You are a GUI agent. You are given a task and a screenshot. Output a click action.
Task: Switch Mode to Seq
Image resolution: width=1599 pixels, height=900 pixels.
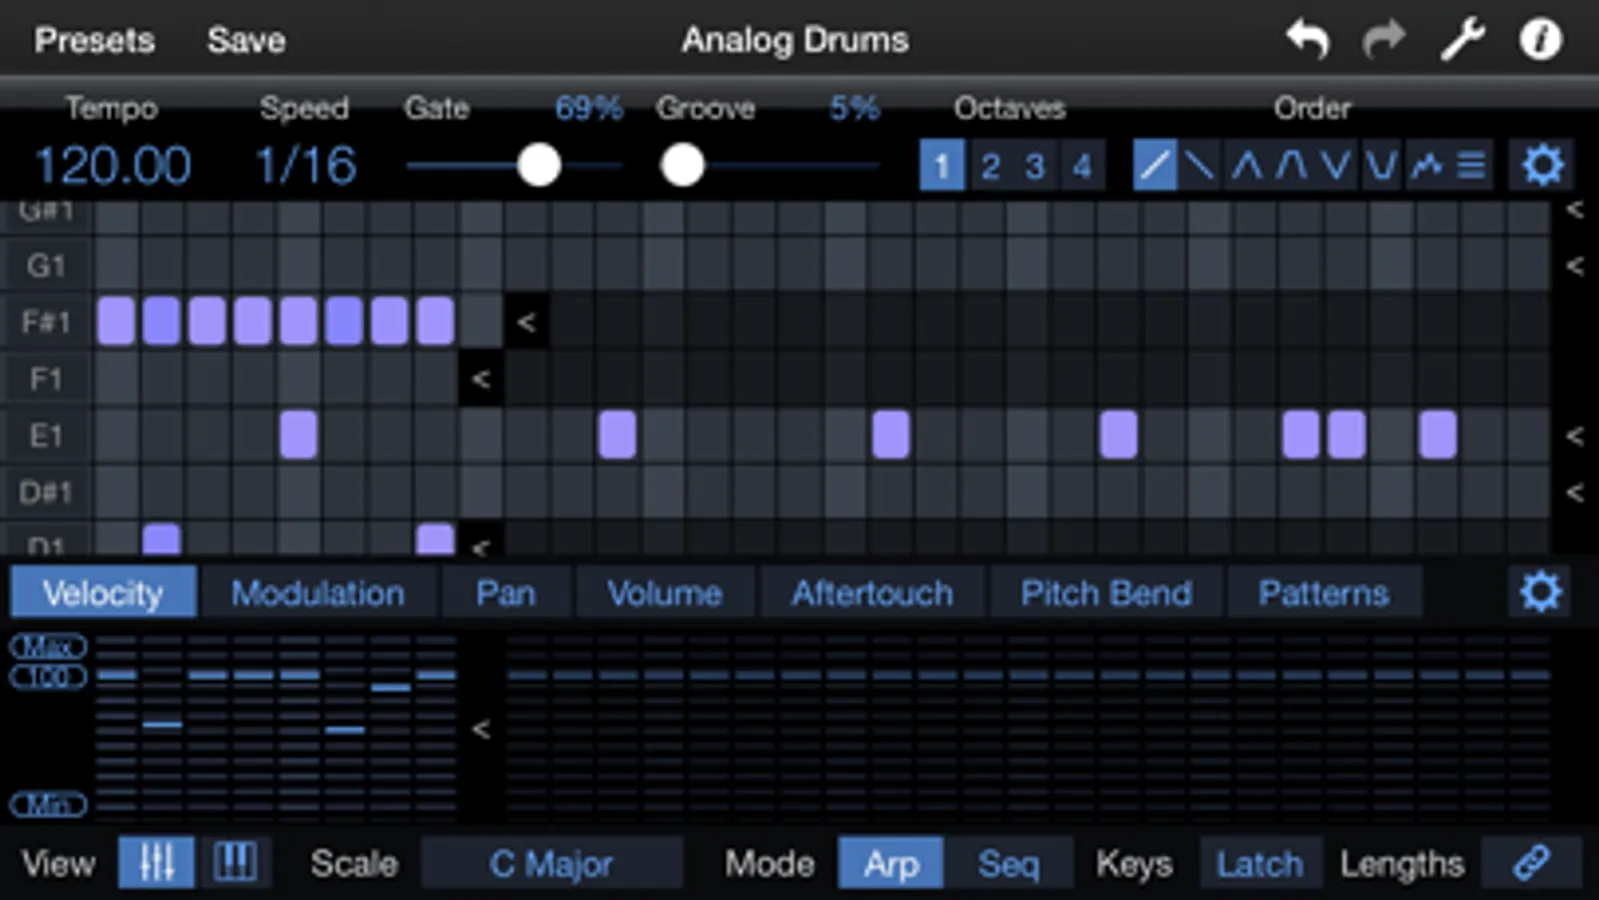point(1008,863)
